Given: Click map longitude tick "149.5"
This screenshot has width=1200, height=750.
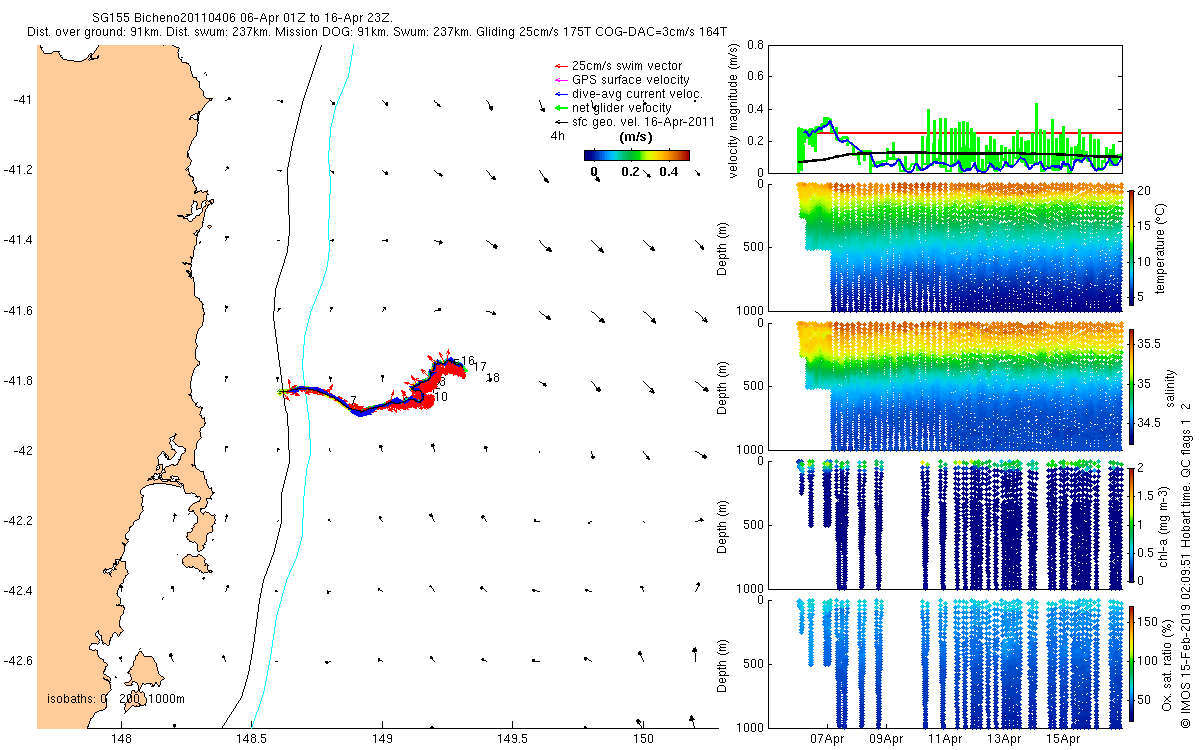Looking at the screenshot, I should click(512, 739).
